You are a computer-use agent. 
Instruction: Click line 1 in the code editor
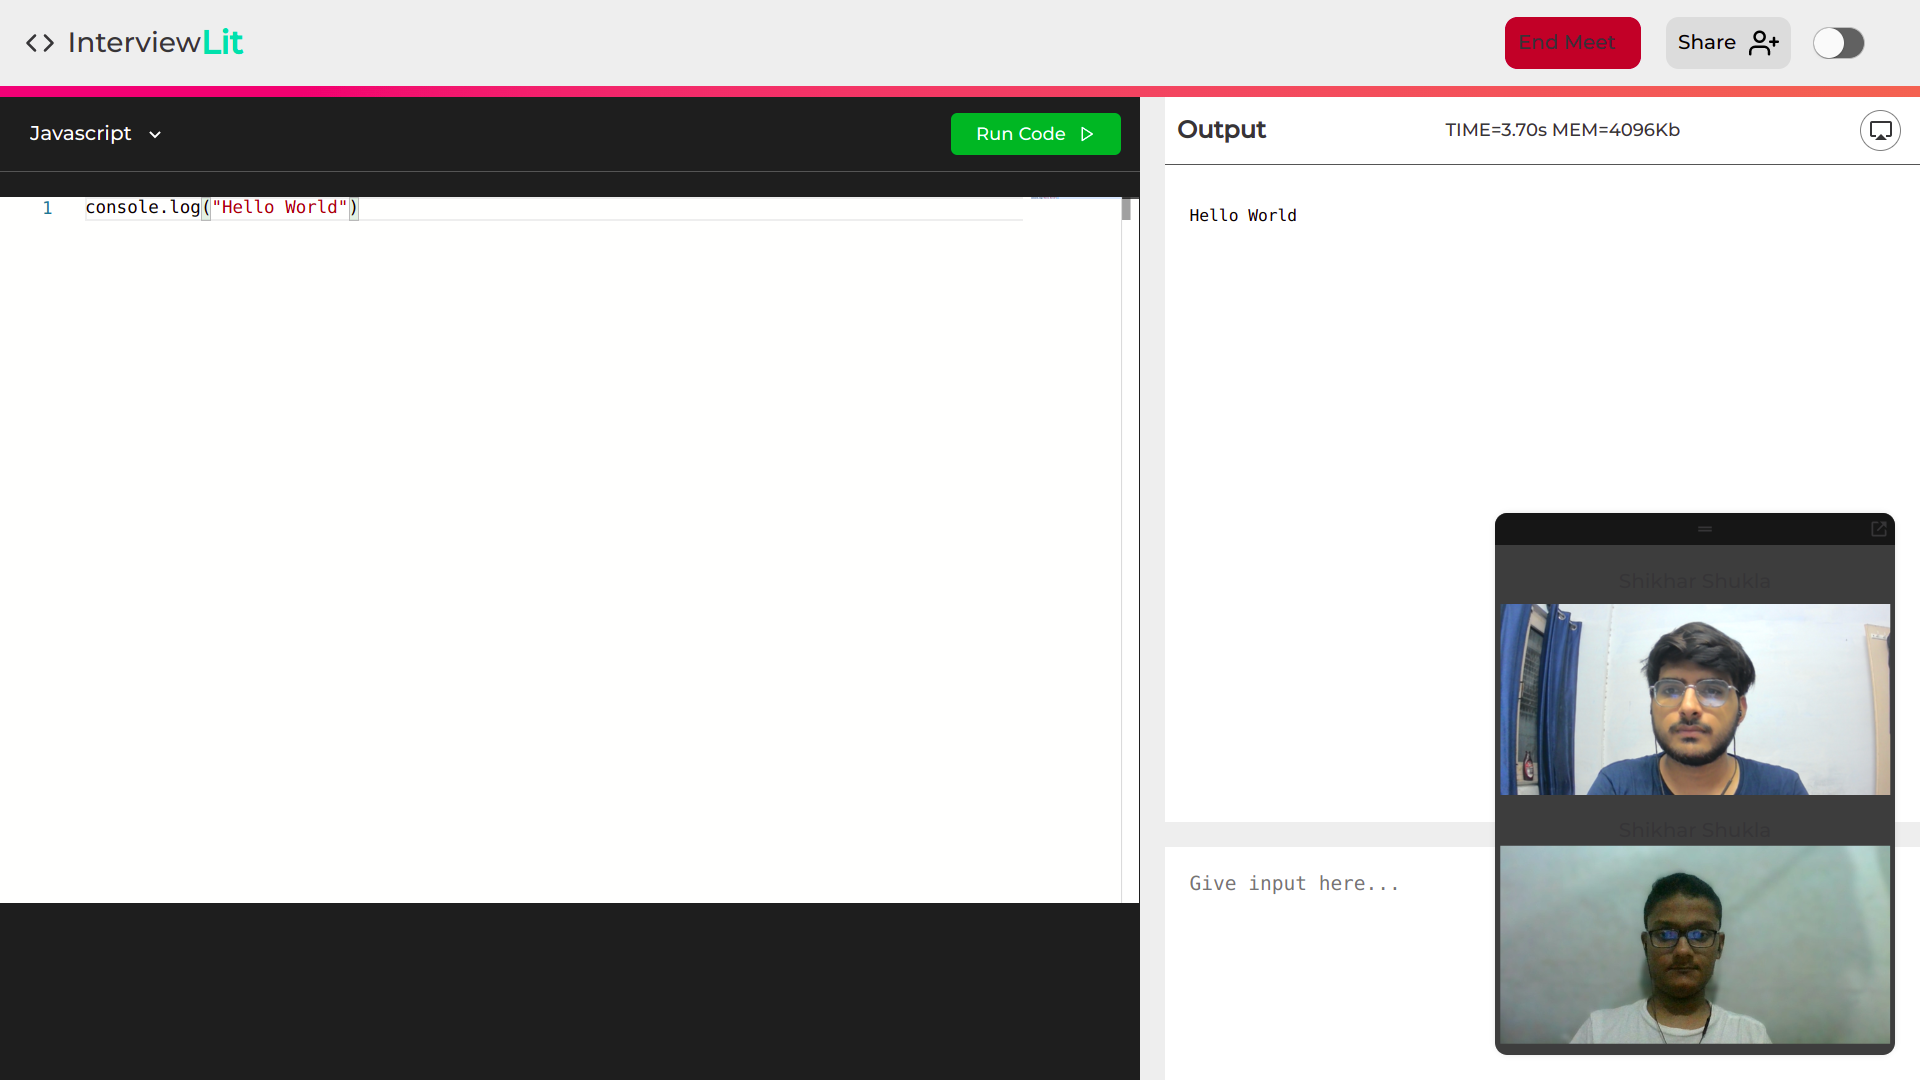tap(220, 207)
